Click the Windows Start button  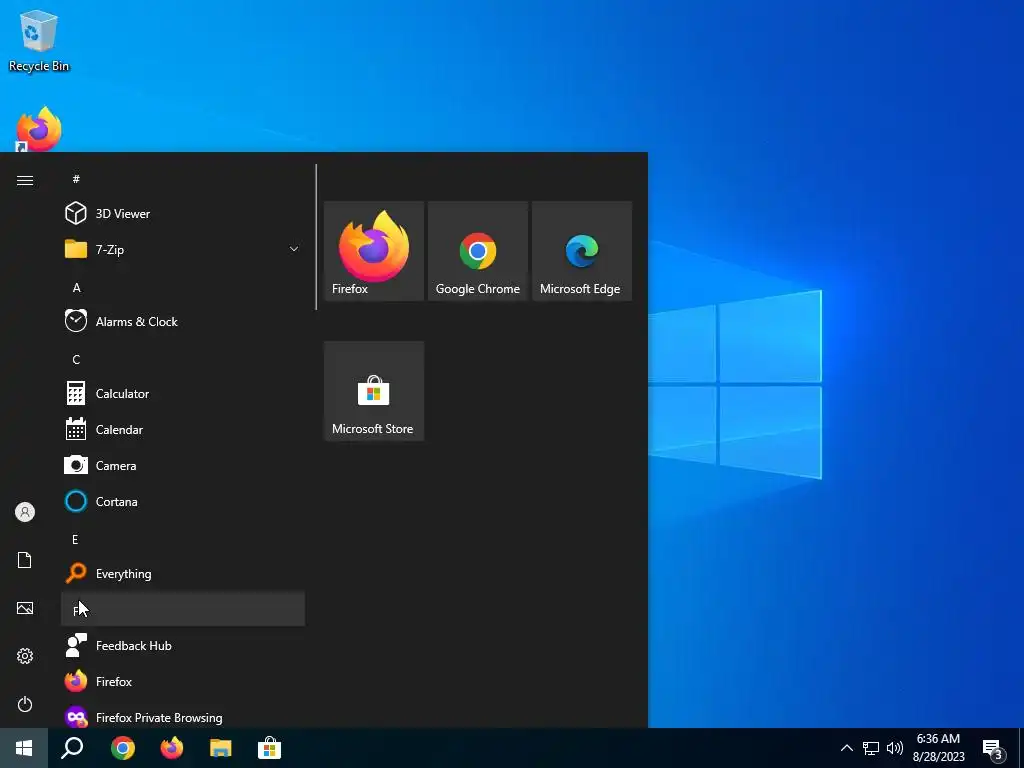pos(24,748)
